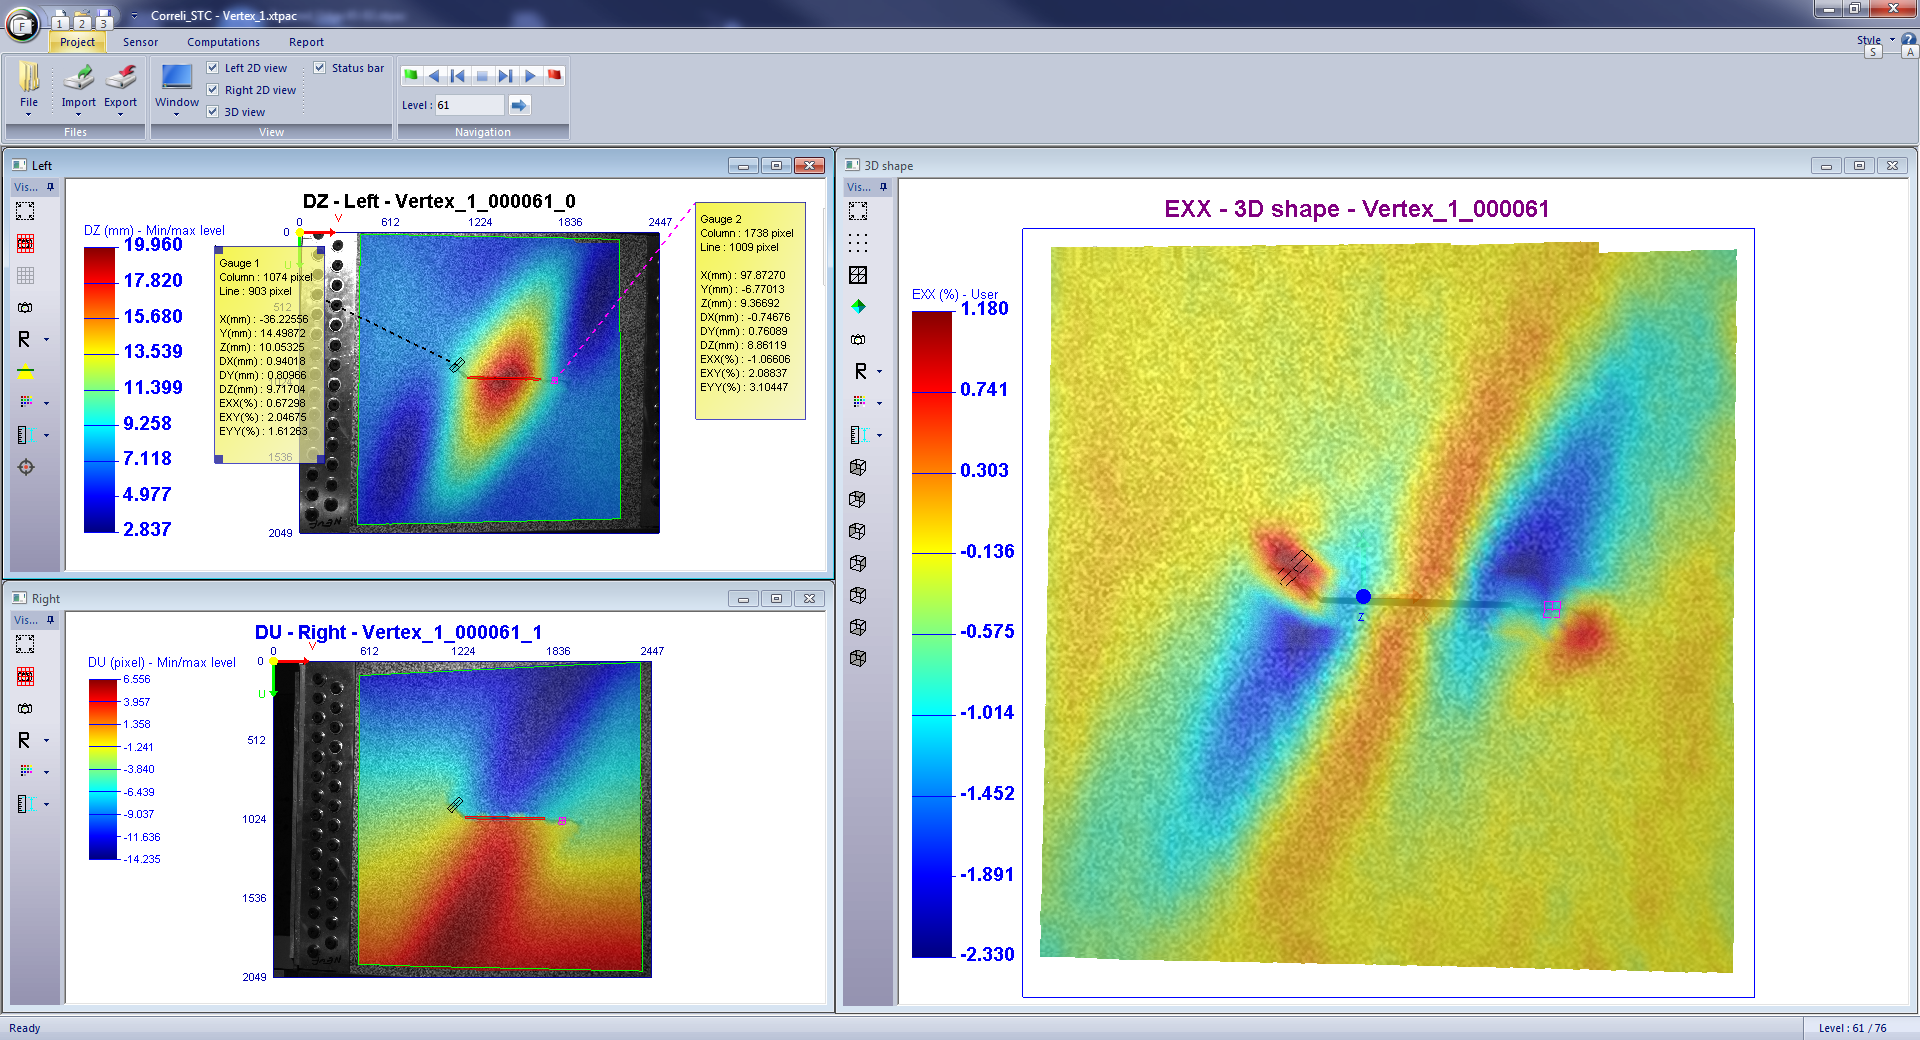This screenshot has width=1920, height=1040.
Task: Uncheck the Left 2D view checkbox
Action: coord(213,68)
